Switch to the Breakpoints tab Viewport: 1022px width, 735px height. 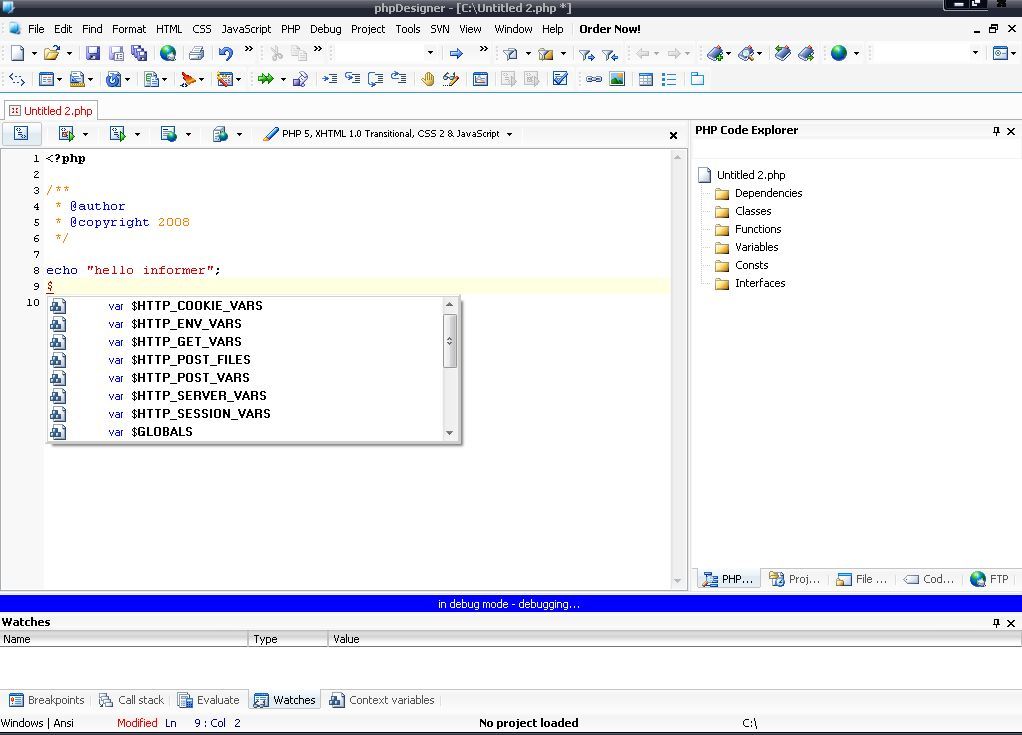47,700
